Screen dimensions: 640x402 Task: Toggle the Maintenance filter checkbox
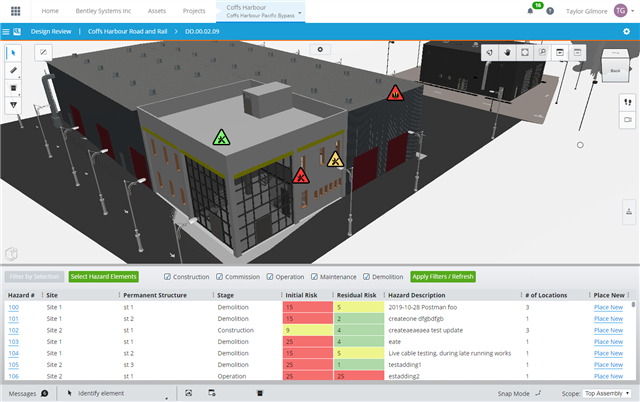tap(315, 276)
